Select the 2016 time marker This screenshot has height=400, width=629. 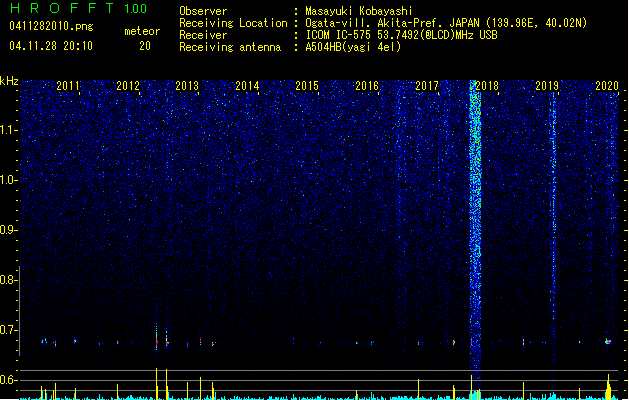[x=367, y=86]
